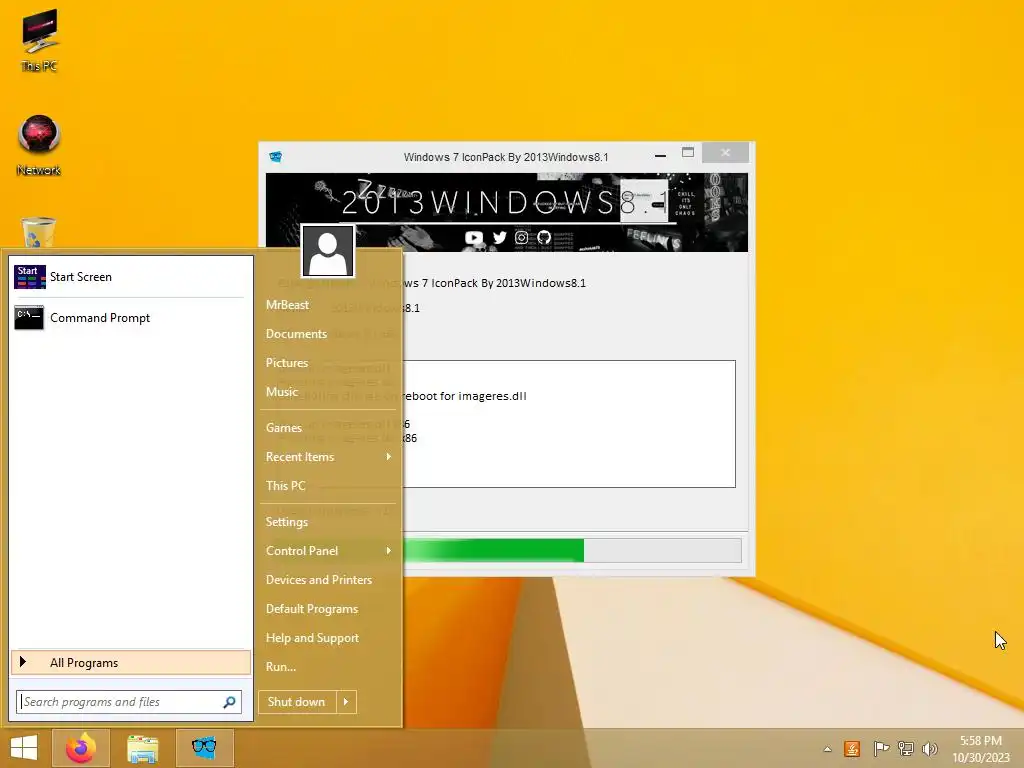Maximize the IconPack installer window
Viewport: 1024px width, 768px height.
point(688,153)
